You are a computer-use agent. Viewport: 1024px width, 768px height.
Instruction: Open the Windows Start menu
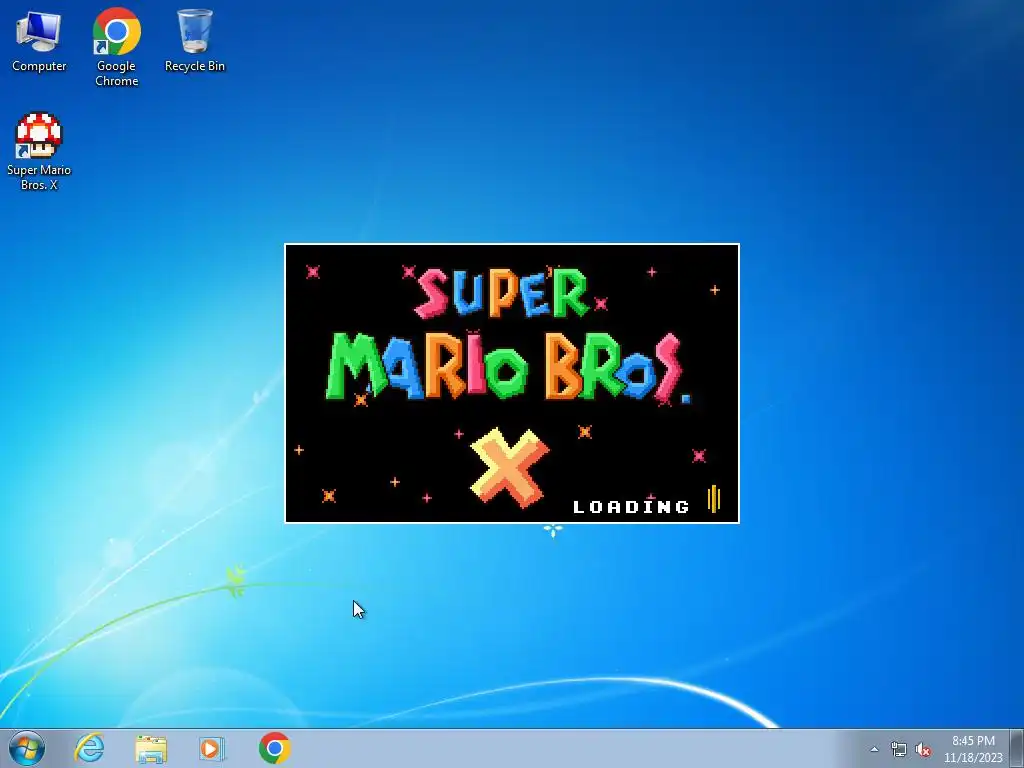click(x=27, y=748)
